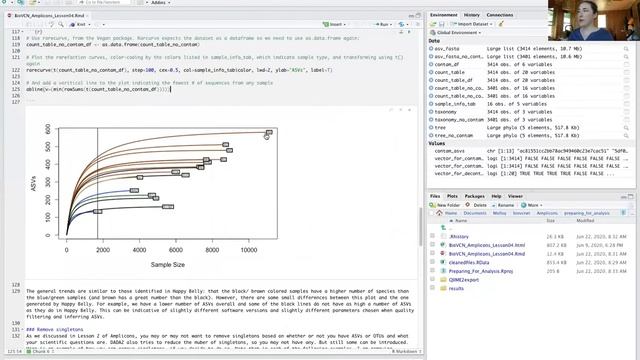Click the save workspace icon in Environment pane
This screenshot has height=360, width=640.
(x=441, y=24)
